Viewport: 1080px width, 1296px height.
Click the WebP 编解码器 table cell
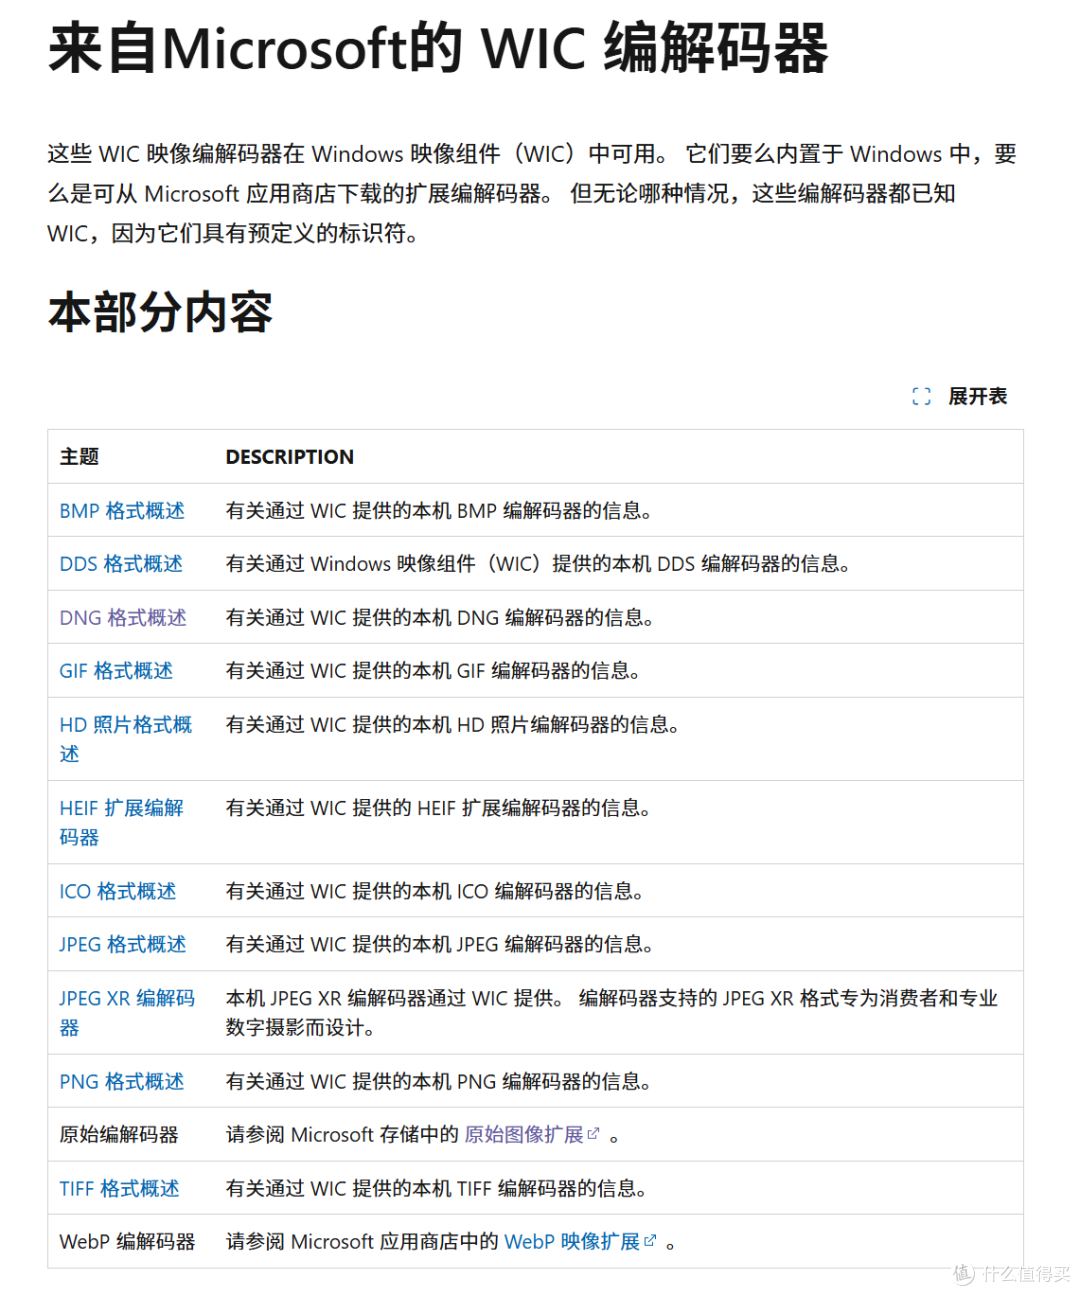[x=127, y=1242]
